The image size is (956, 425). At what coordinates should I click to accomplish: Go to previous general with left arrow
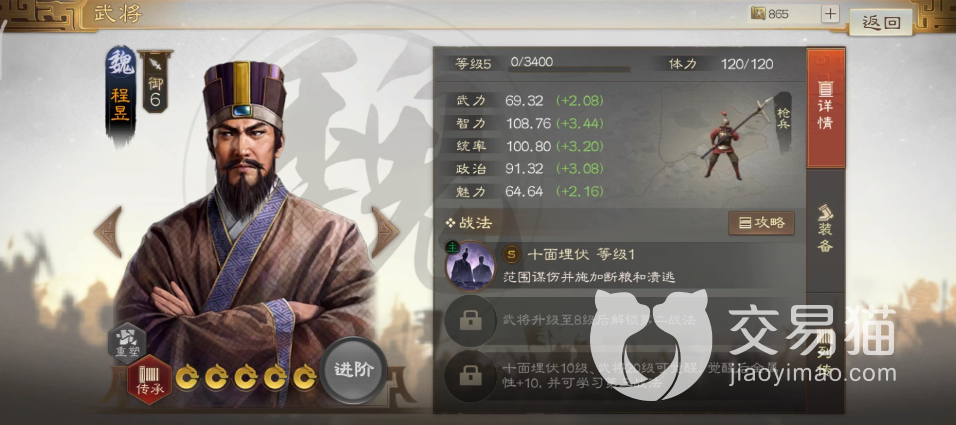click(x=109, y=232)
